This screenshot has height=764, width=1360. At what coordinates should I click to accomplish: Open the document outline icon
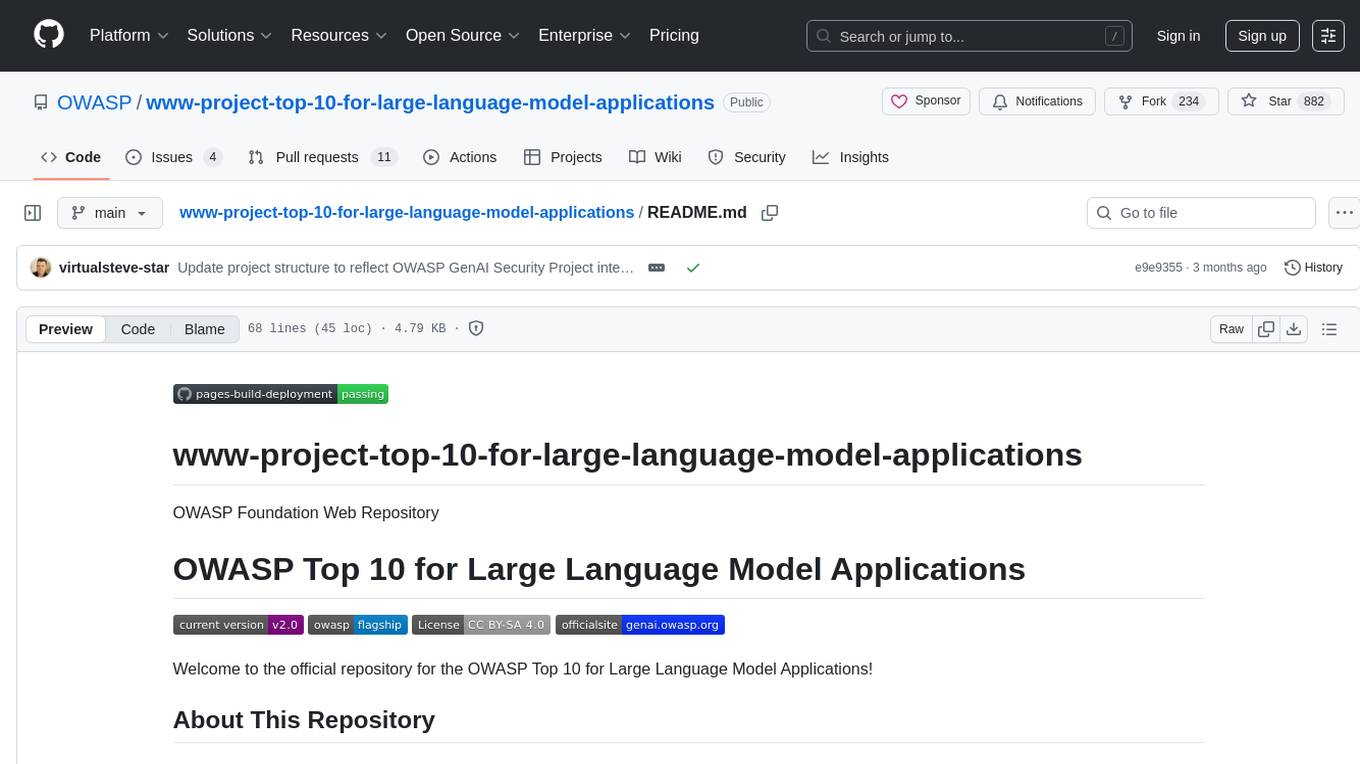click(x=1329, y=329)
